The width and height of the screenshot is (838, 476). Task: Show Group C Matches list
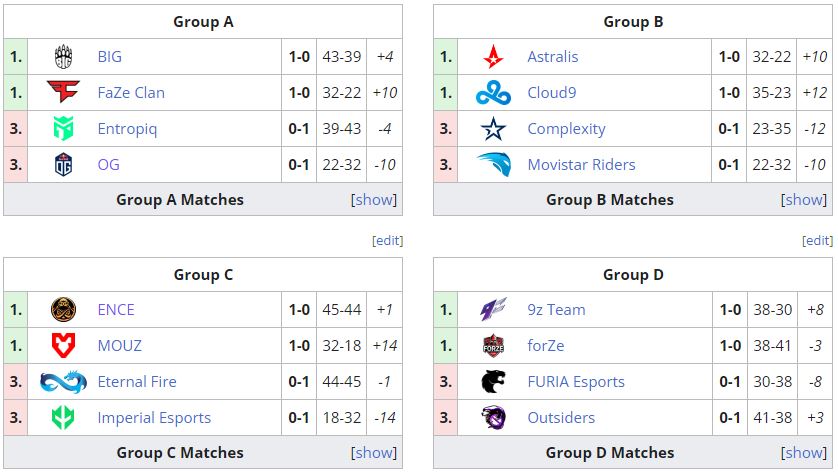374,452
